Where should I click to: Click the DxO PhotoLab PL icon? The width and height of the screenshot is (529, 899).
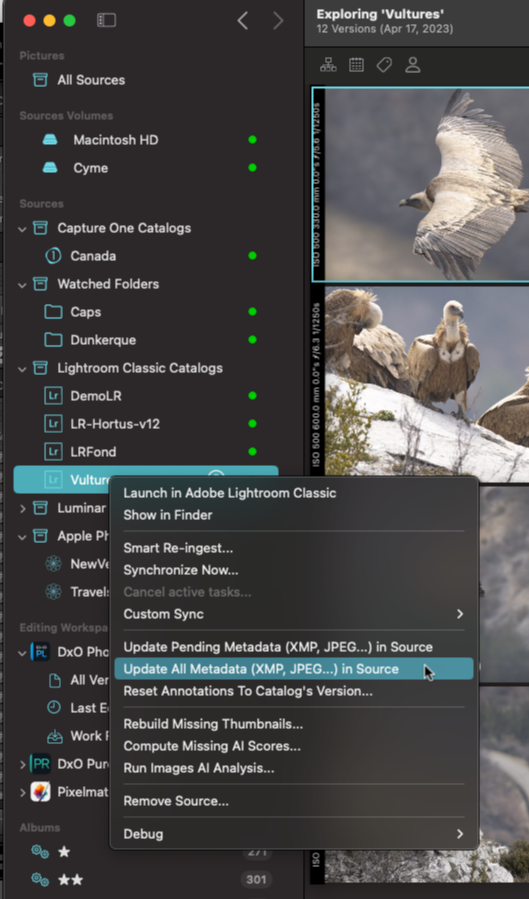coord(40,652)
